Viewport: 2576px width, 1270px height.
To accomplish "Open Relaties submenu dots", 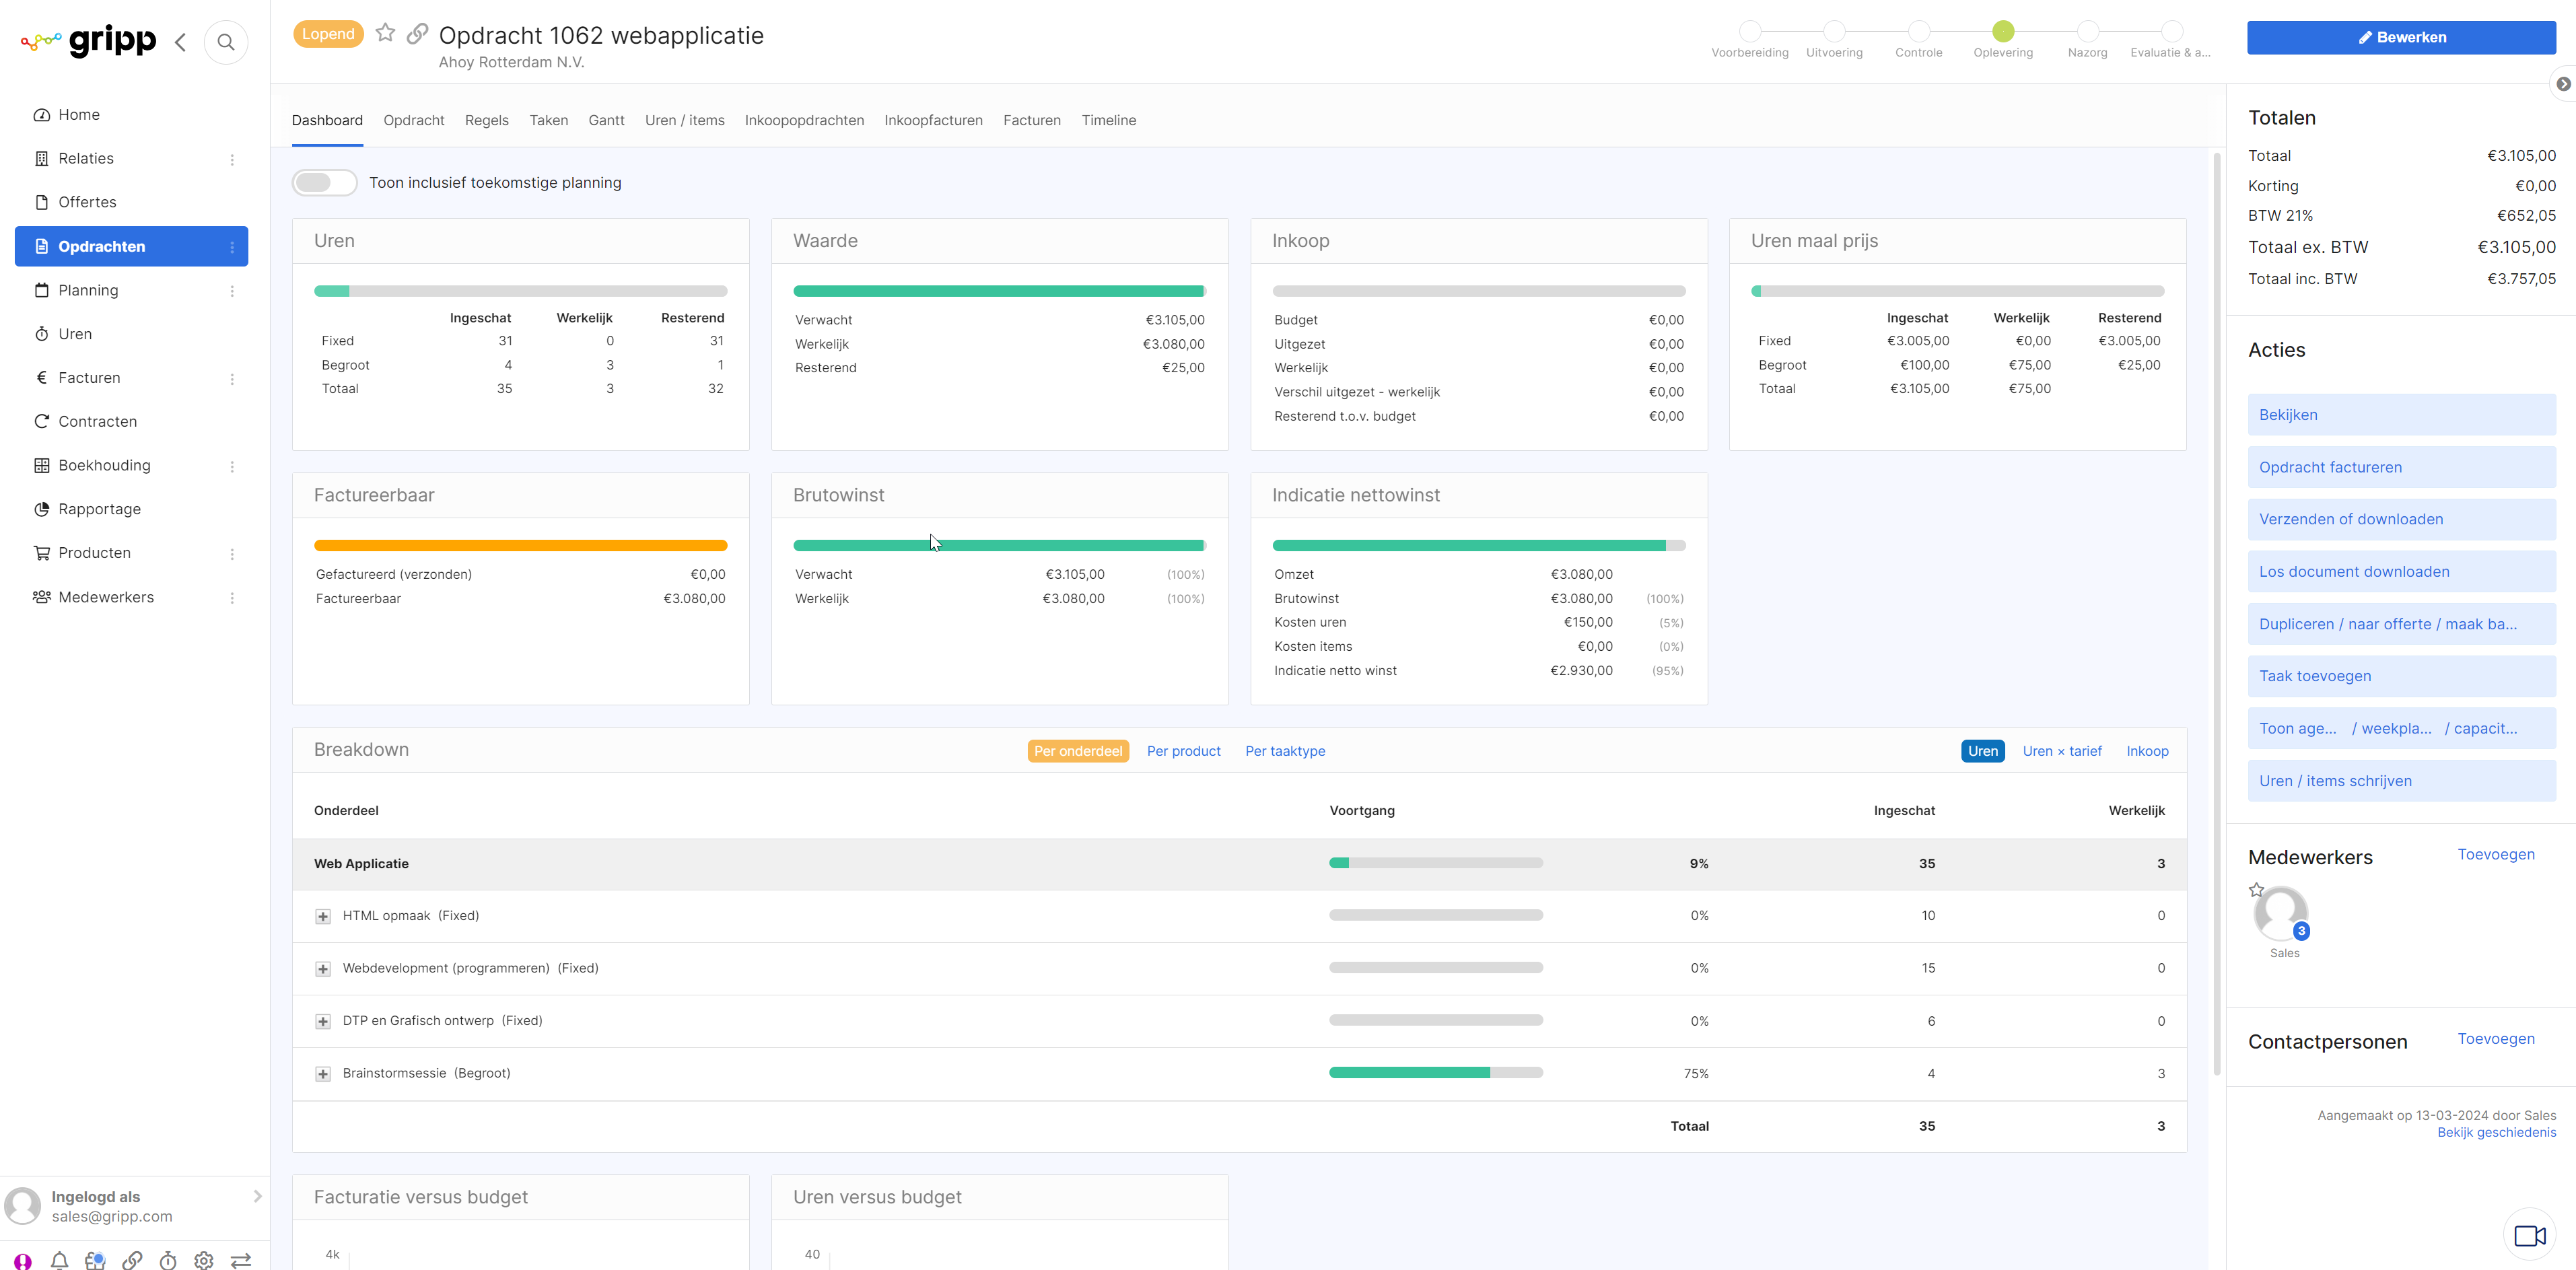I will (x=232, y=159).
